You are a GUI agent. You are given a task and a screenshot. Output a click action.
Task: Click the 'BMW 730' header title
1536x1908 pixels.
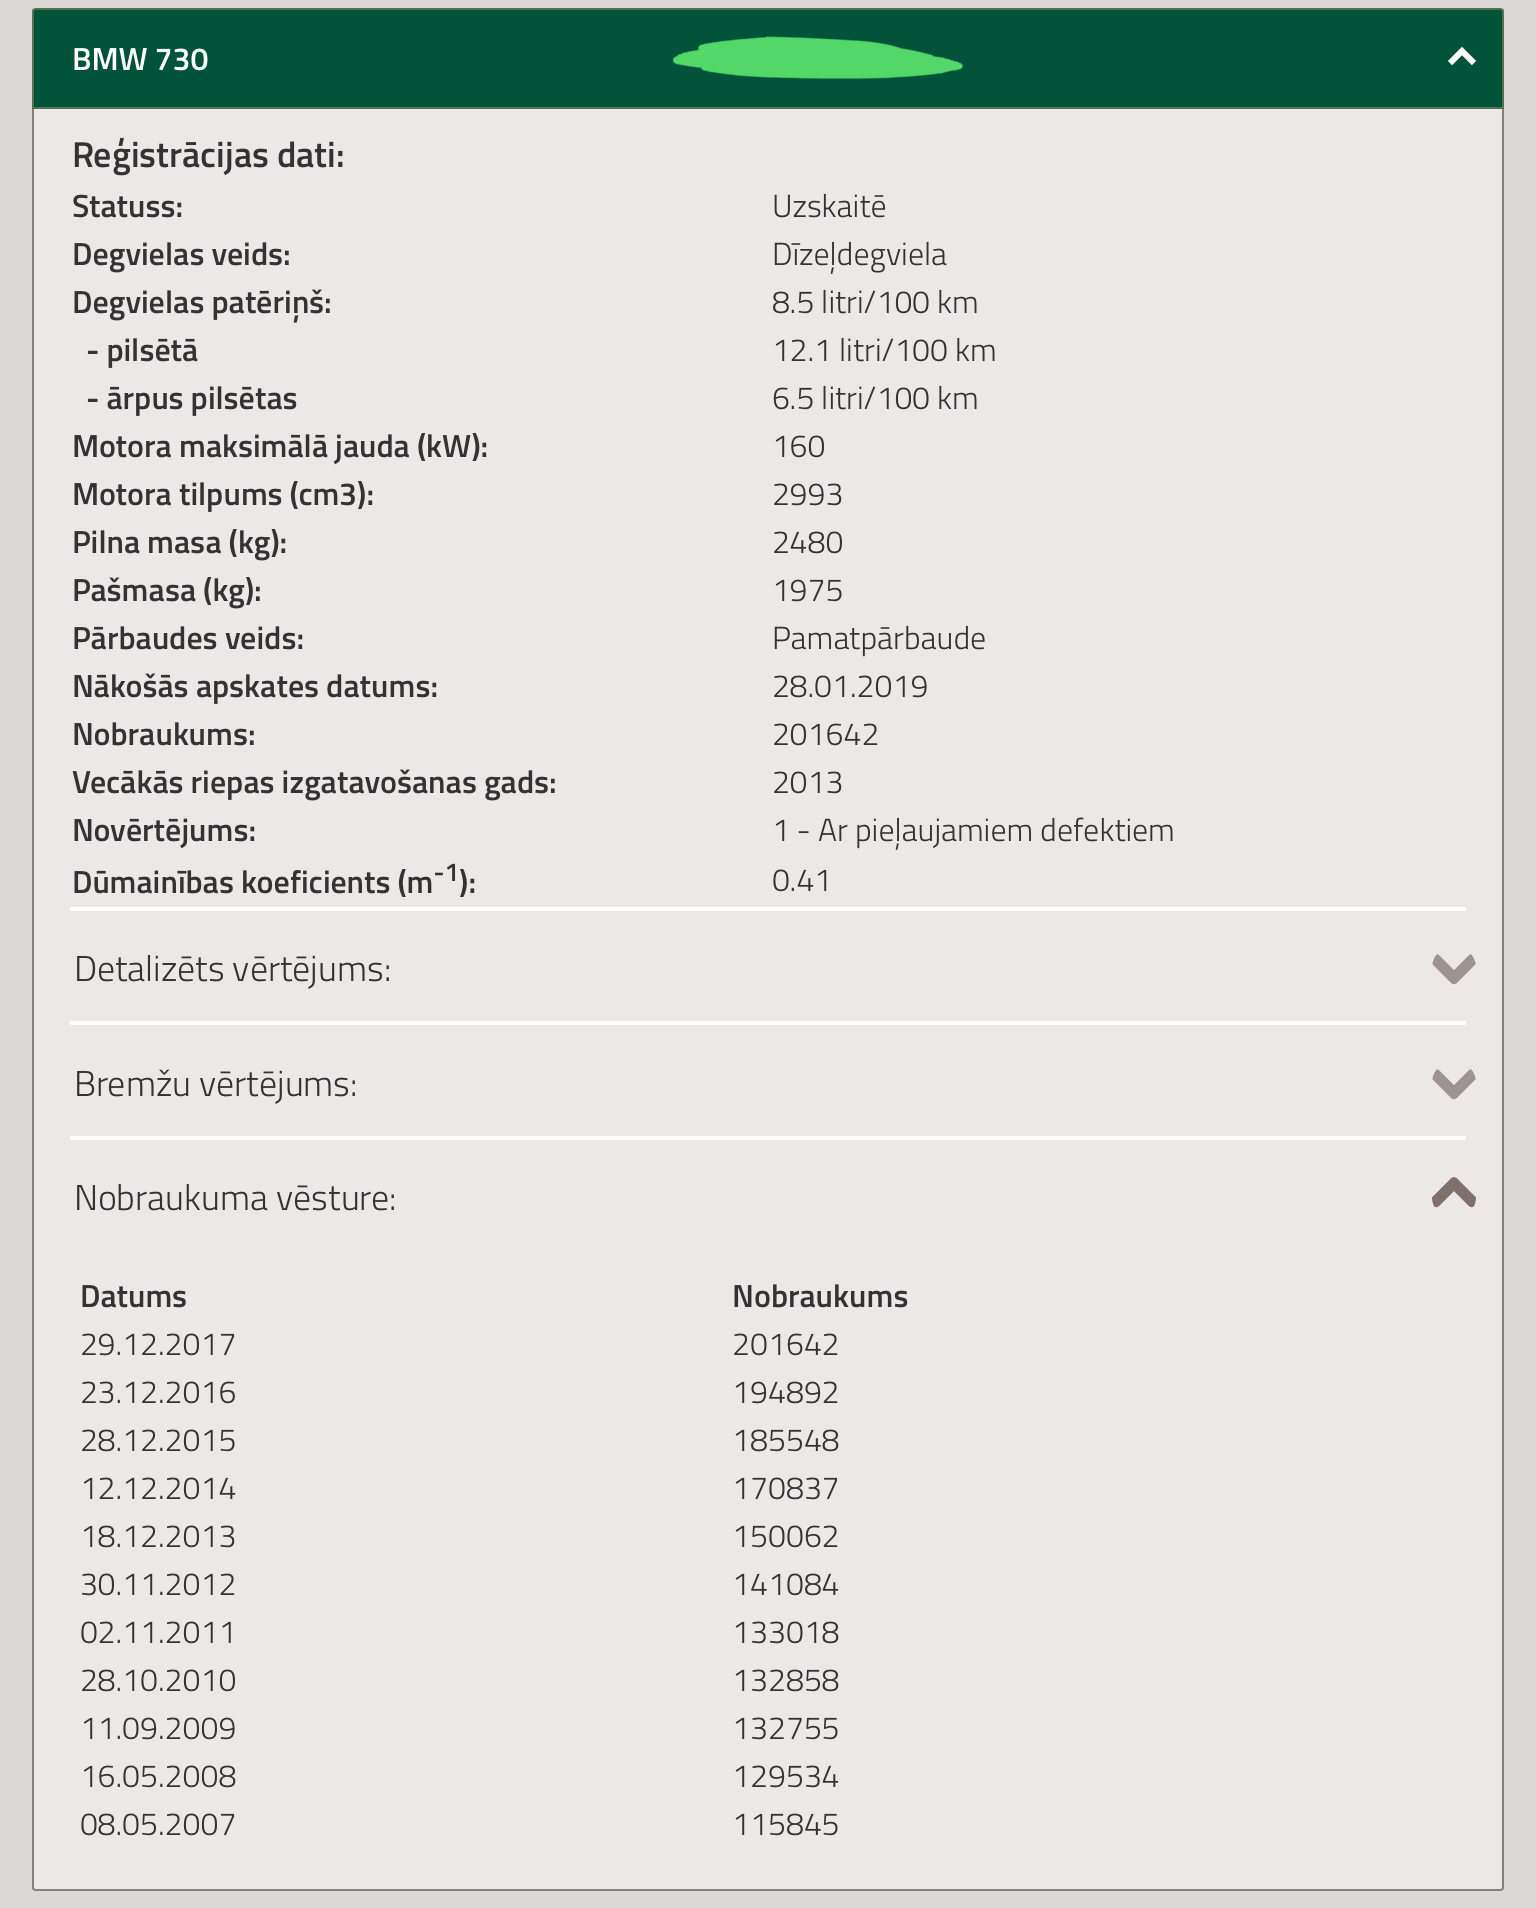(x=140, y=60)
